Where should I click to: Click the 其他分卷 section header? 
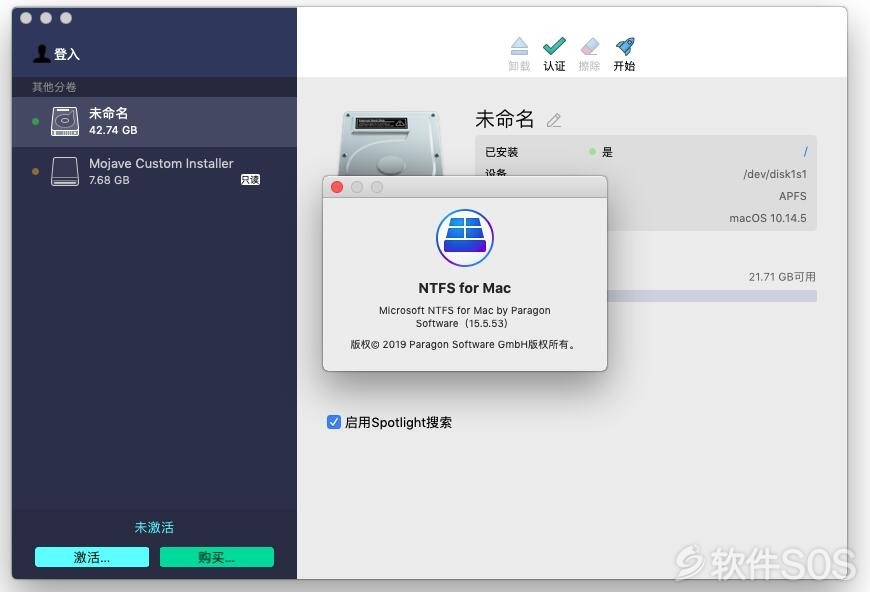[54, 87]
